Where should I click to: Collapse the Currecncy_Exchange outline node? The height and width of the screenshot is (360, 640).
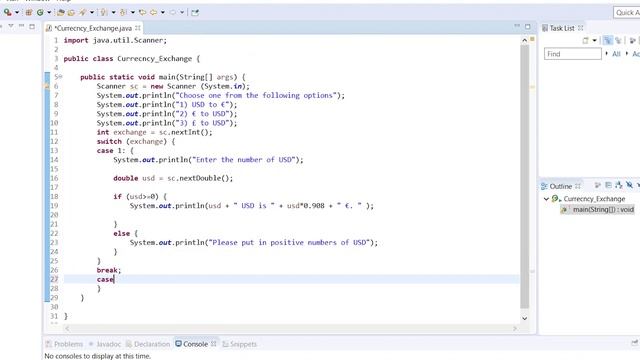click(546, 199)
